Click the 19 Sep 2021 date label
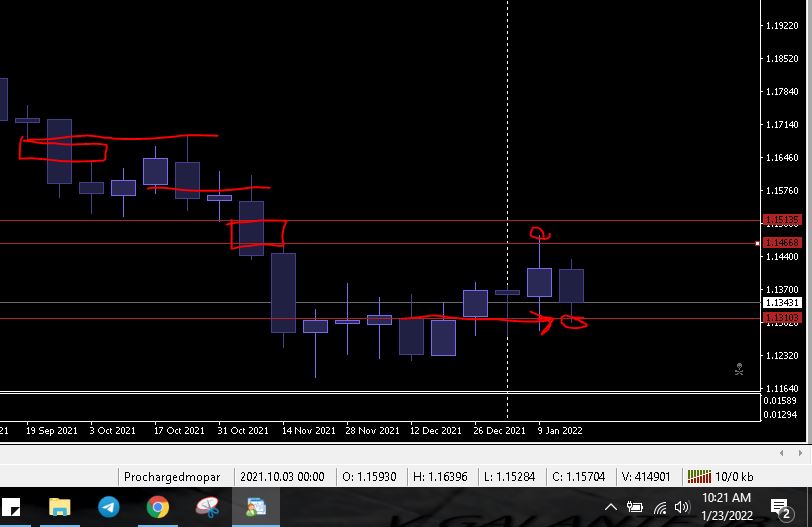The width and height of the screenshot is (812, 527). coord(51,431)
